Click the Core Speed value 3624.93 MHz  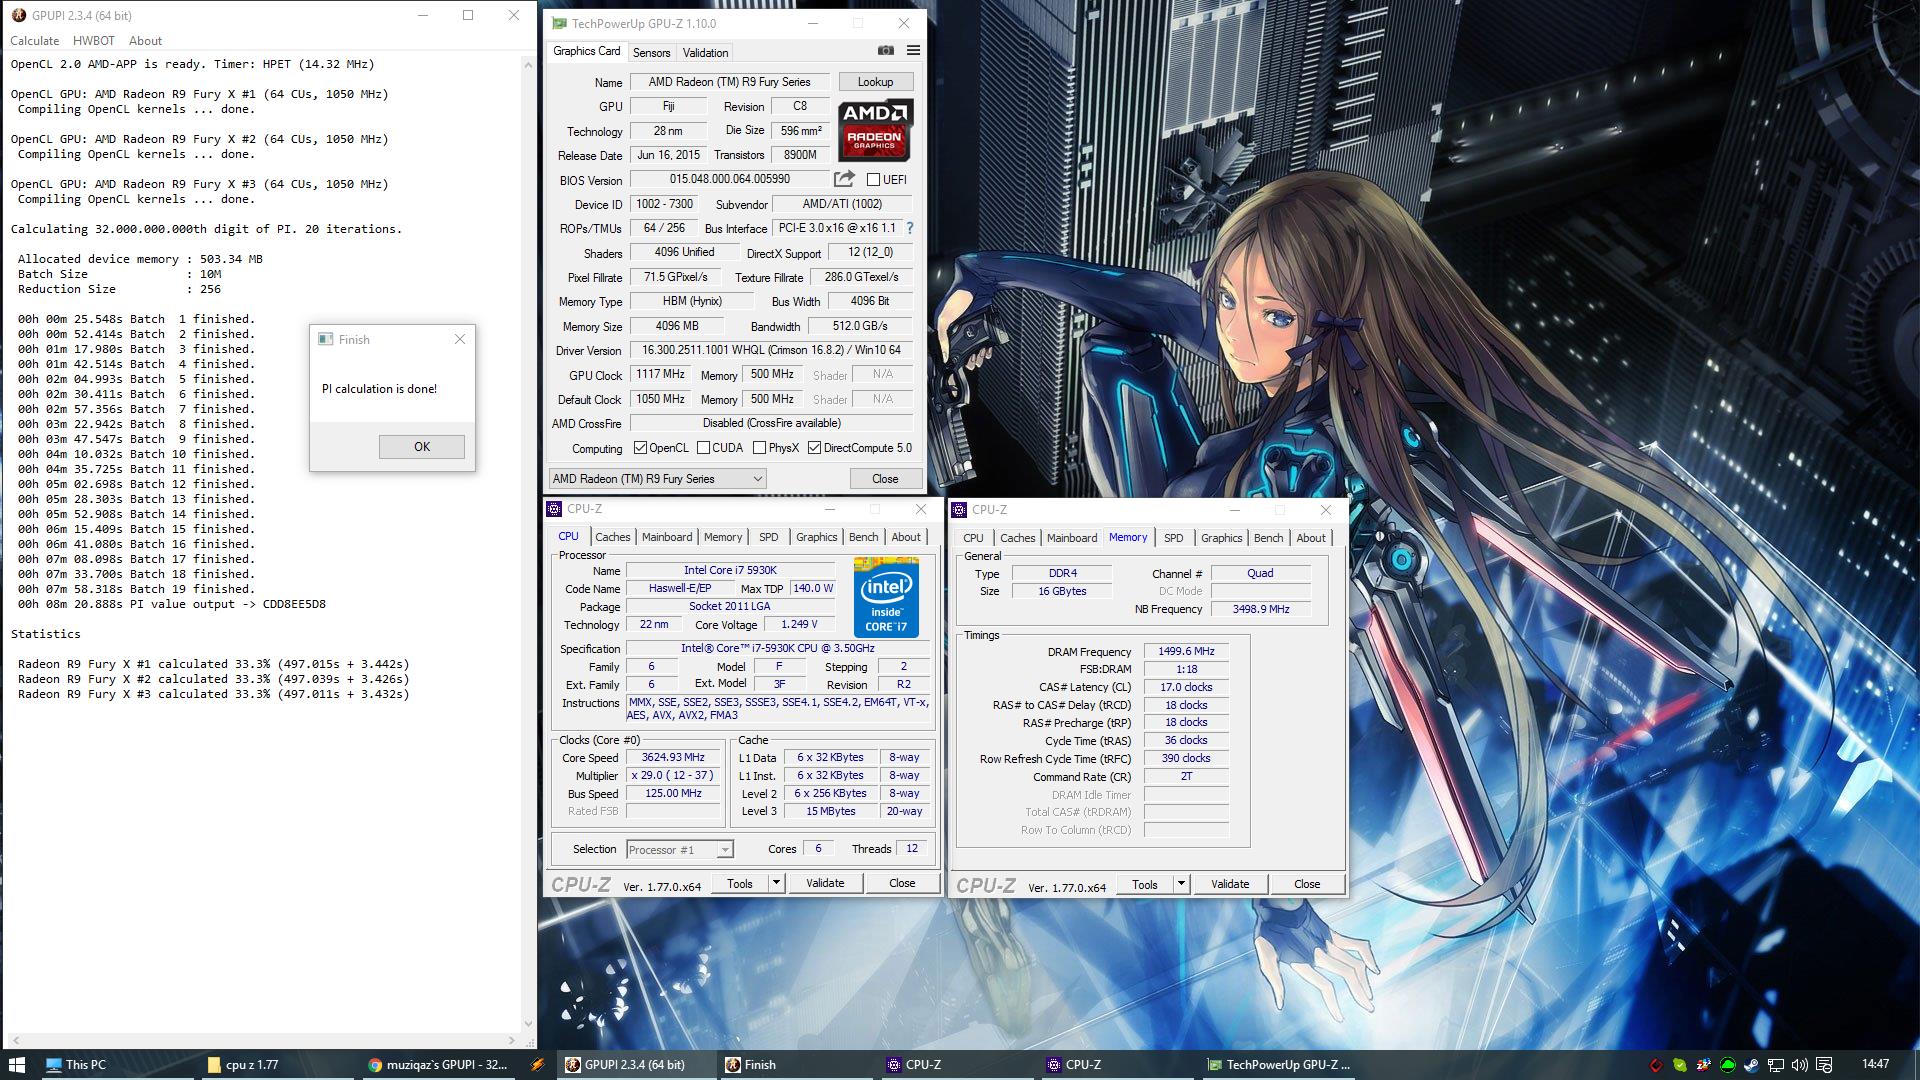coord(673,757)
